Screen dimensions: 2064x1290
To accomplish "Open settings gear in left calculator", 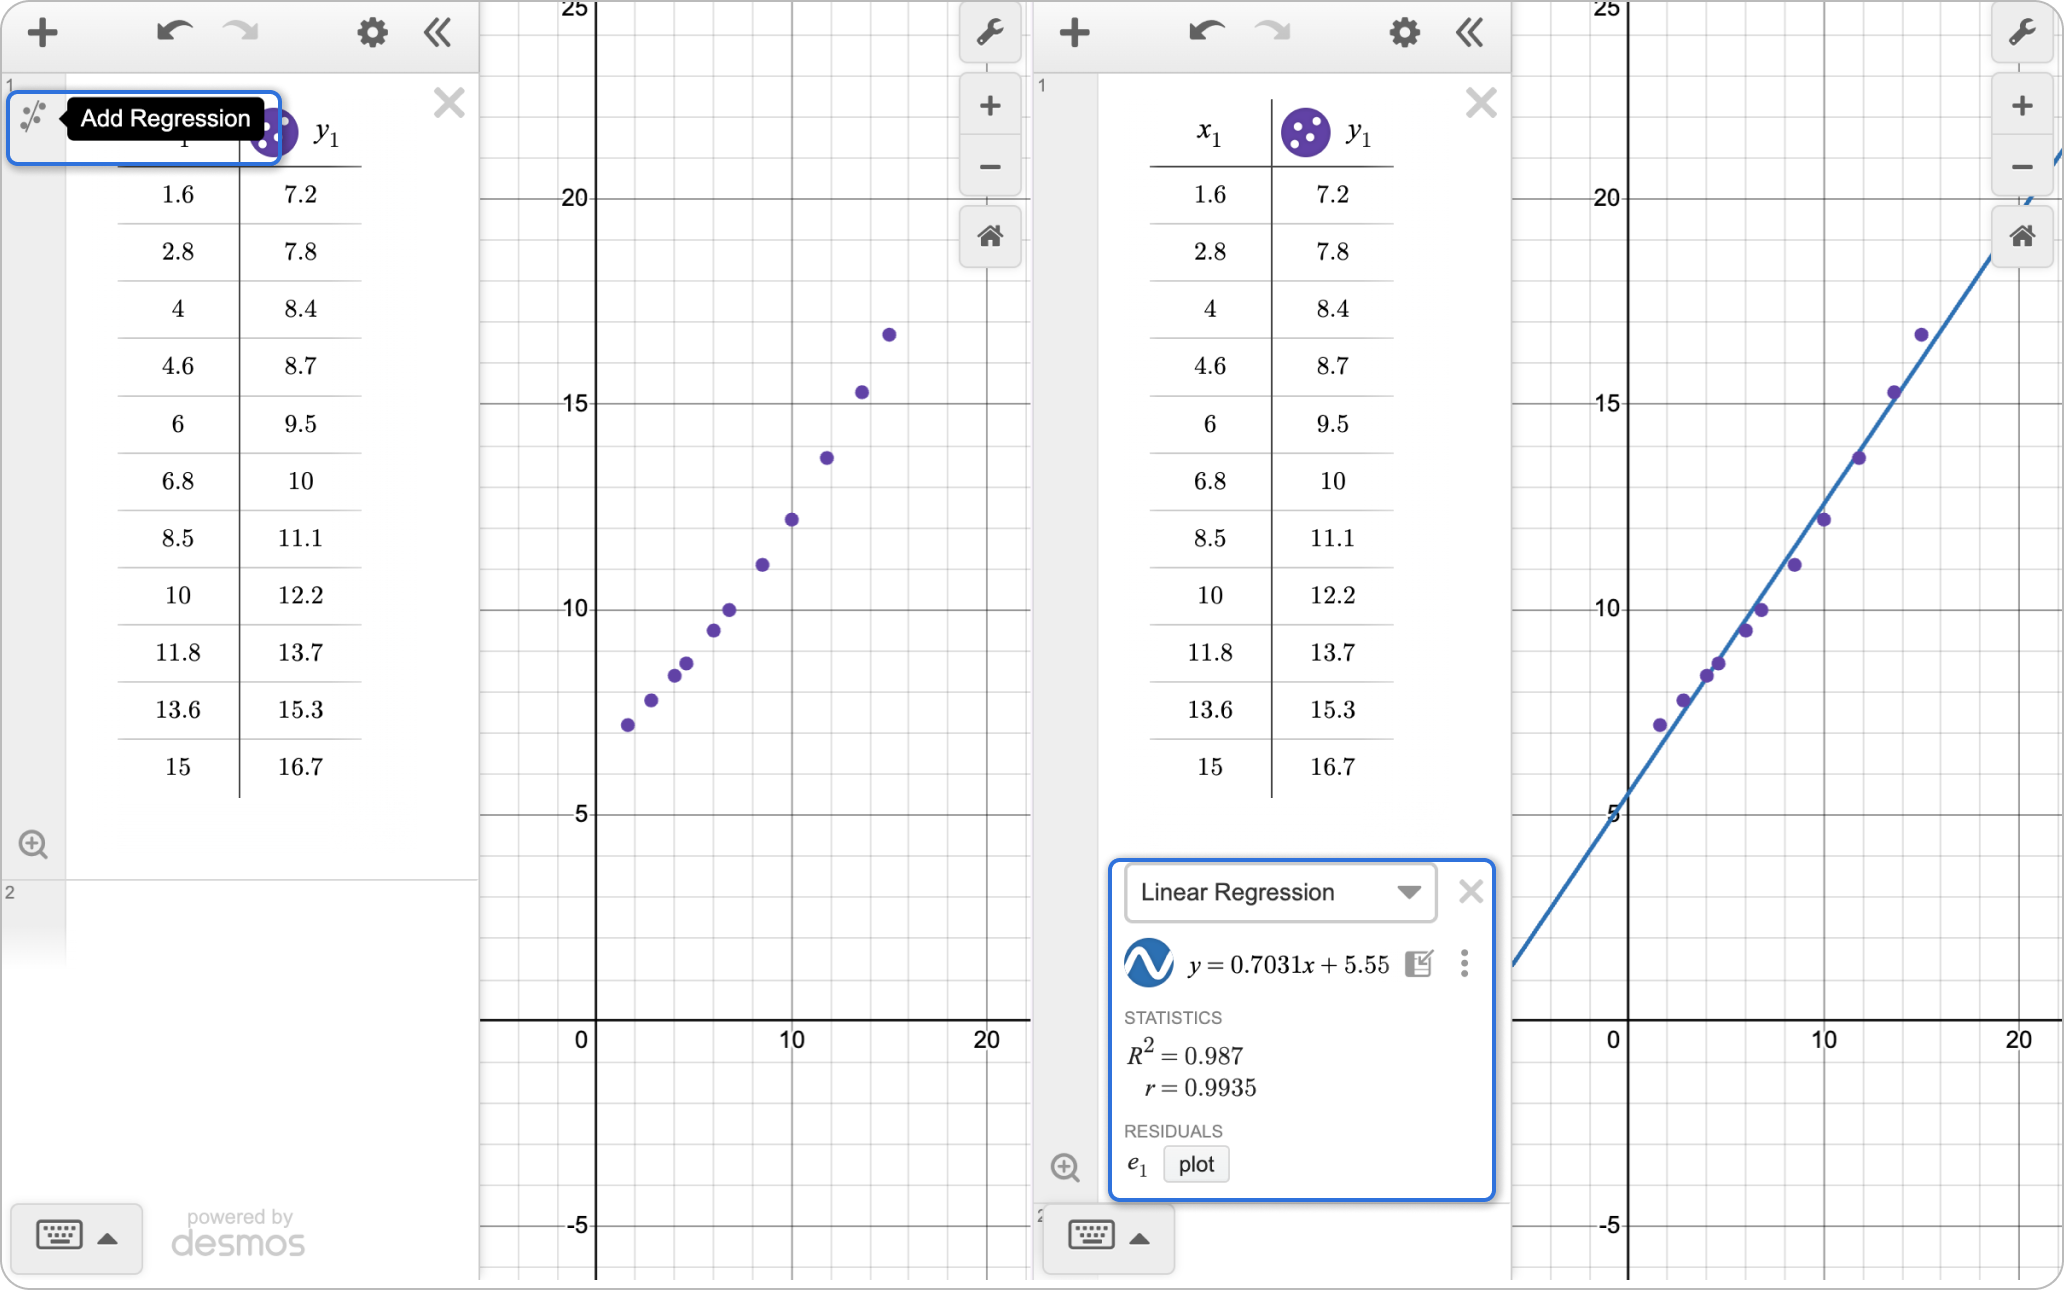I will pyautogui.click(x=373, y=33).
